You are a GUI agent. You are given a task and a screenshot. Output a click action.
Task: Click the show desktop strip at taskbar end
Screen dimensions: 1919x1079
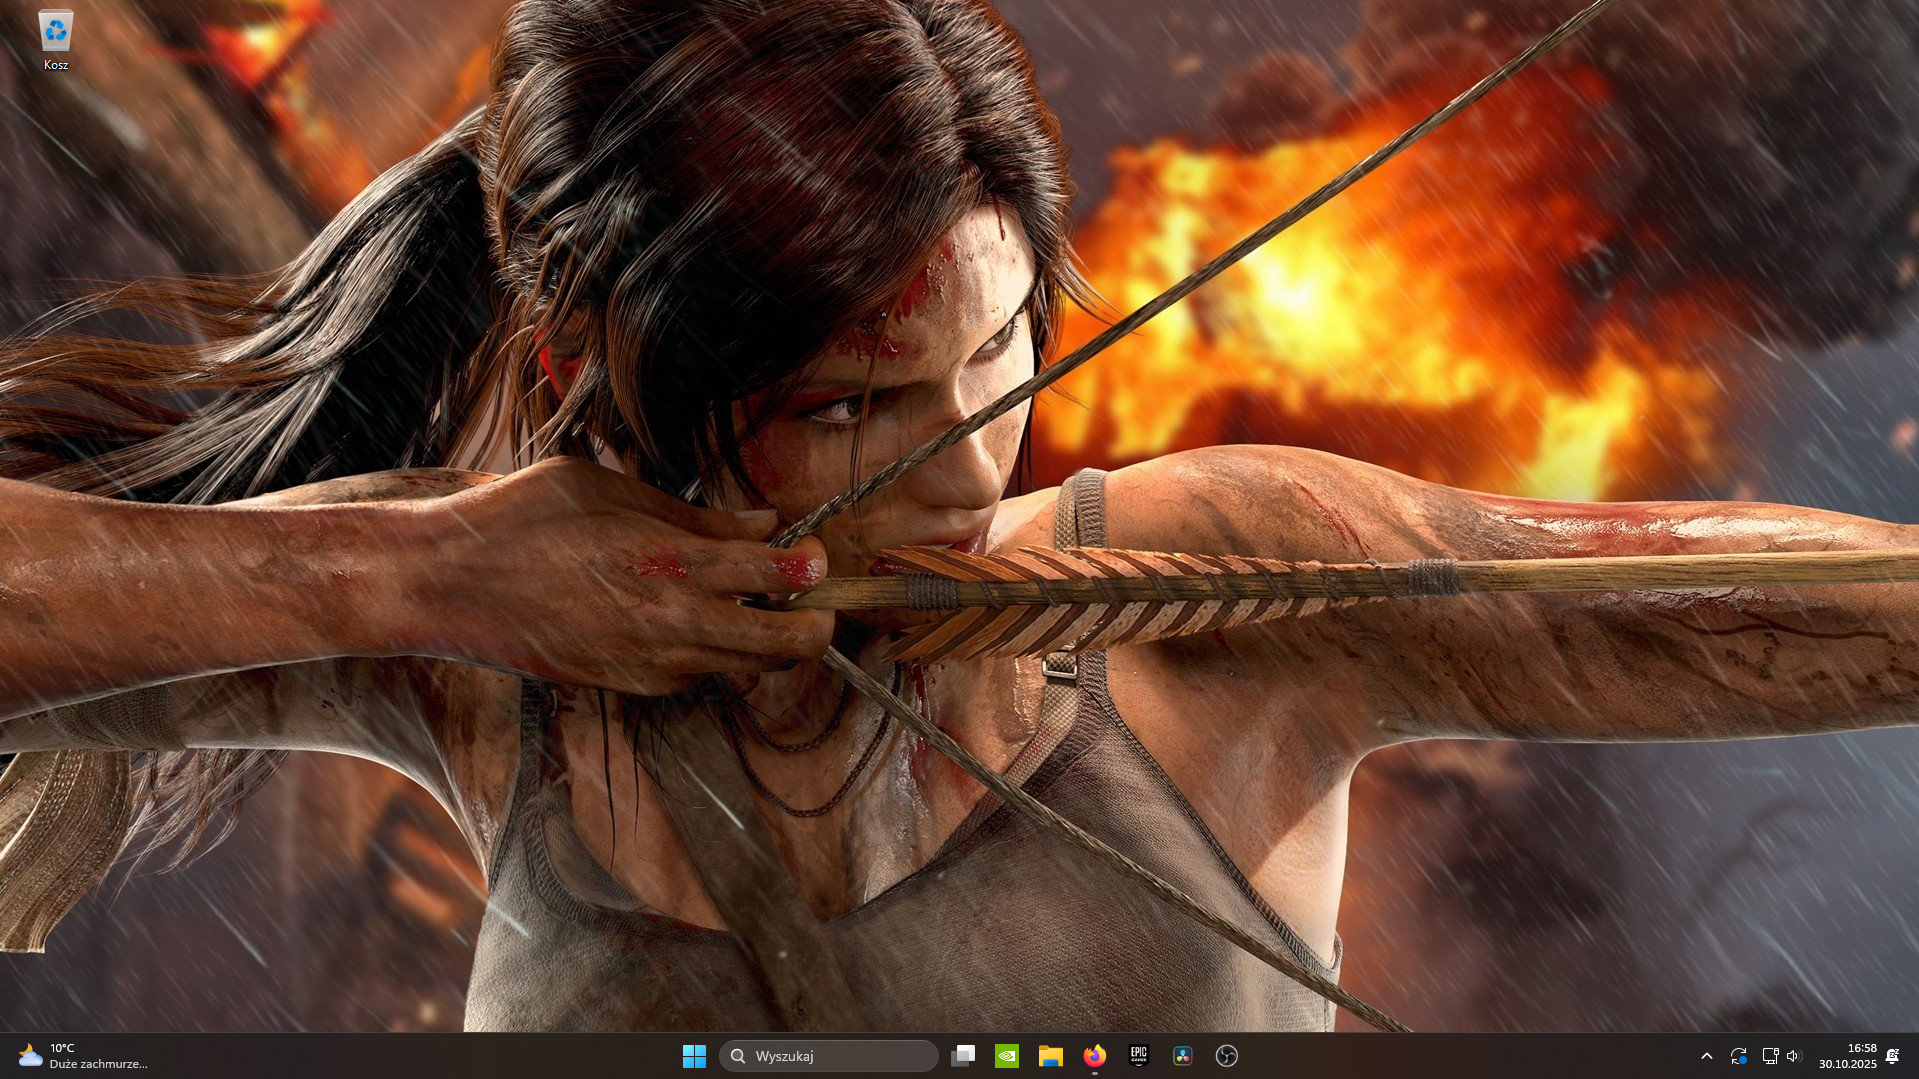(x=1915, y=1056)
